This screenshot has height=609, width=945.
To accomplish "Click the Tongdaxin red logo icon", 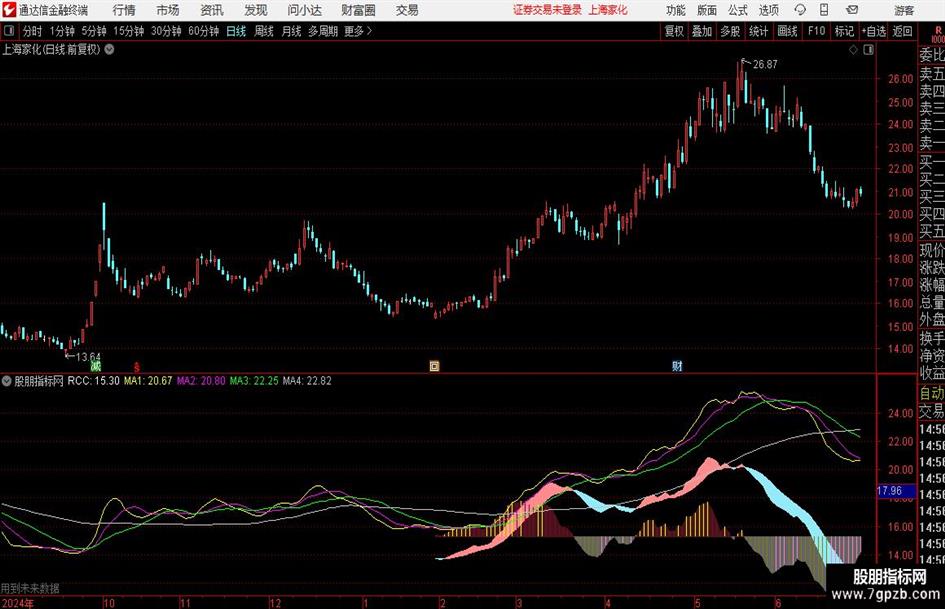I will [x=9, y=10].
